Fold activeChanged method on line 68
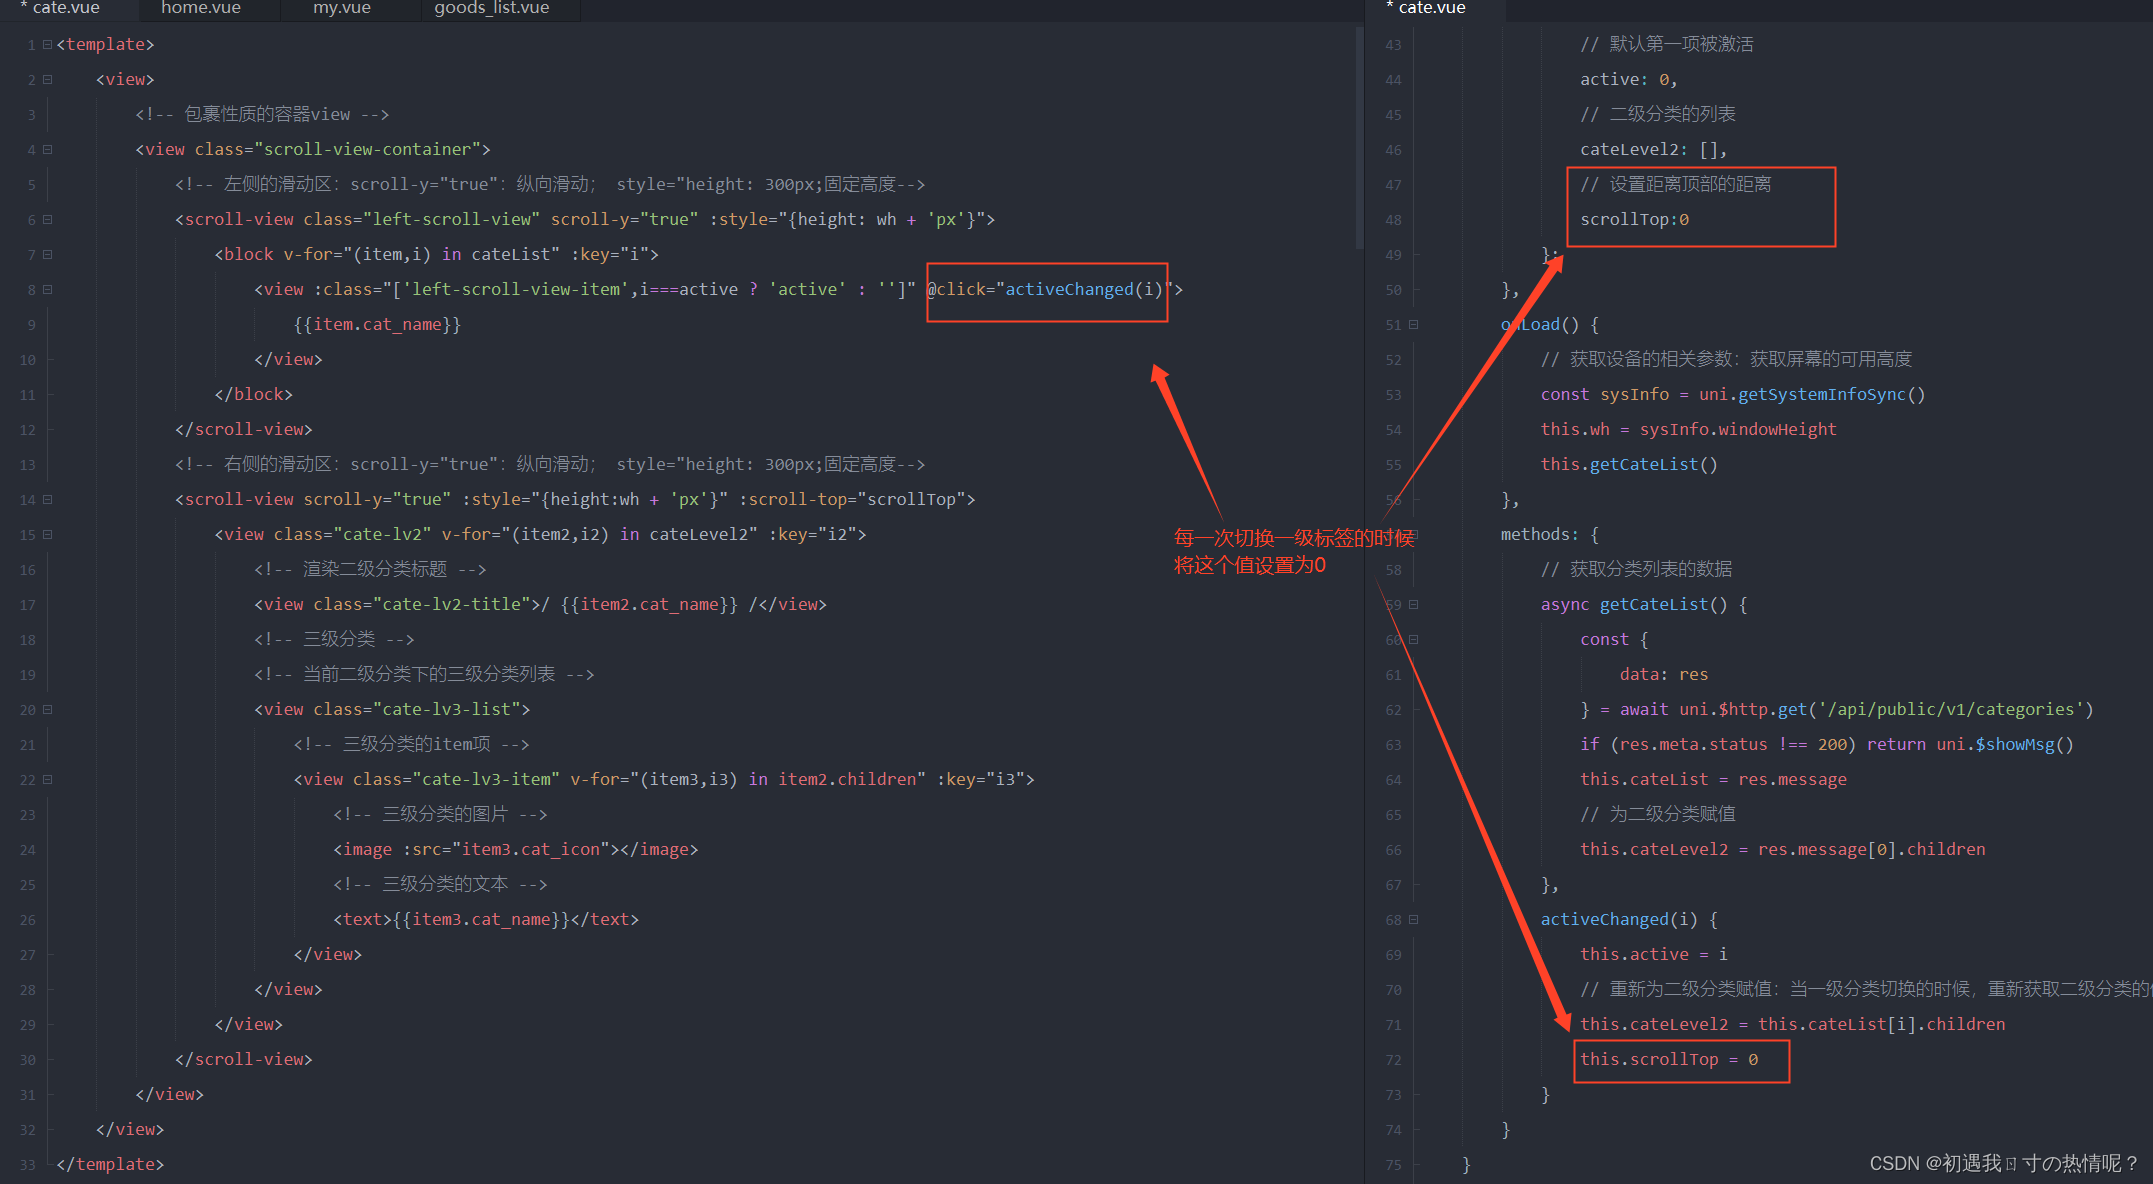This screenshot has height=1184, width=2153. [1413, 920]
